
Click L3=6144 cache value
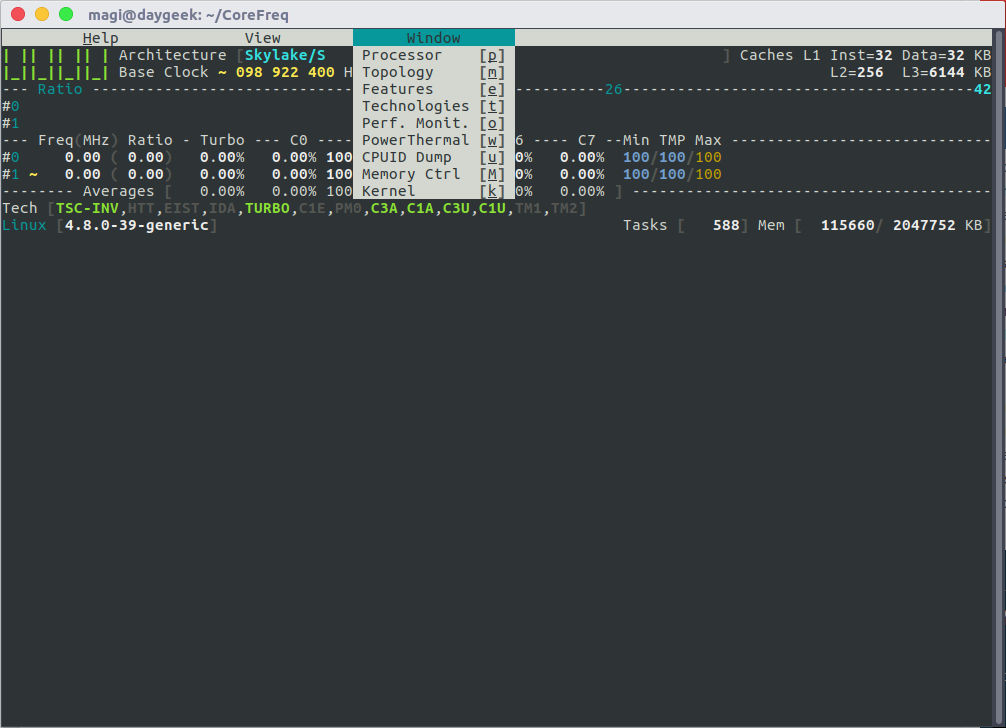point(933,72)
